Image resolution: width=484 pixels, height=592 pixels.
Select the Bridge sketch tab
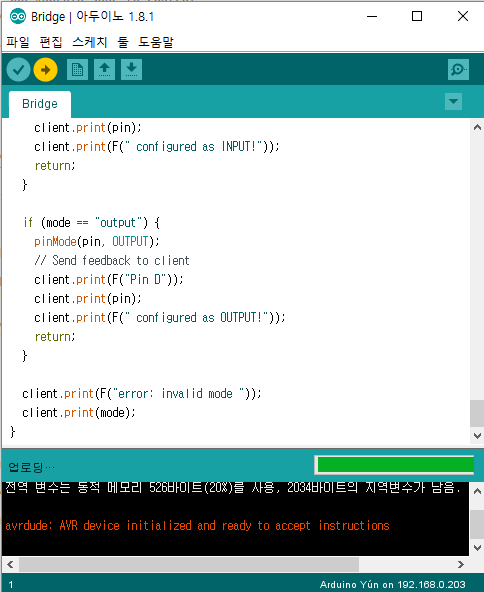point(40,104)
